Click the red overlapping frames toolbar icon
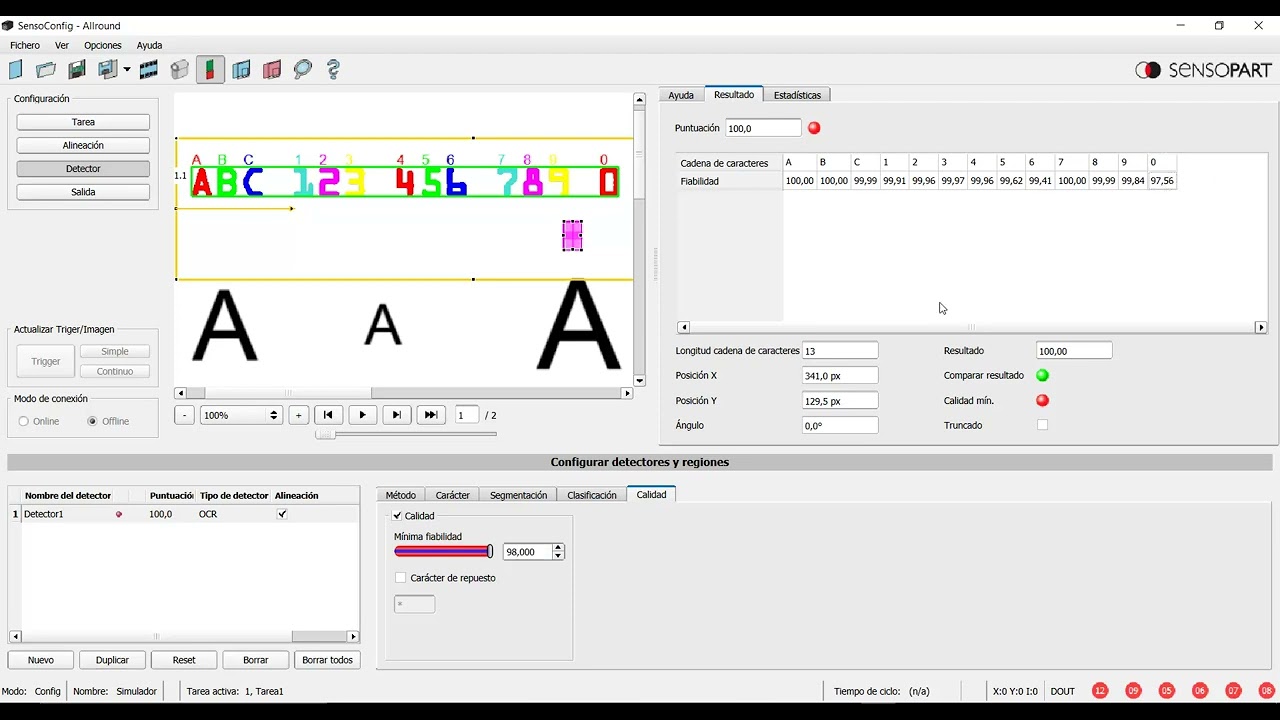1280x720 pixels. [272, 69]
